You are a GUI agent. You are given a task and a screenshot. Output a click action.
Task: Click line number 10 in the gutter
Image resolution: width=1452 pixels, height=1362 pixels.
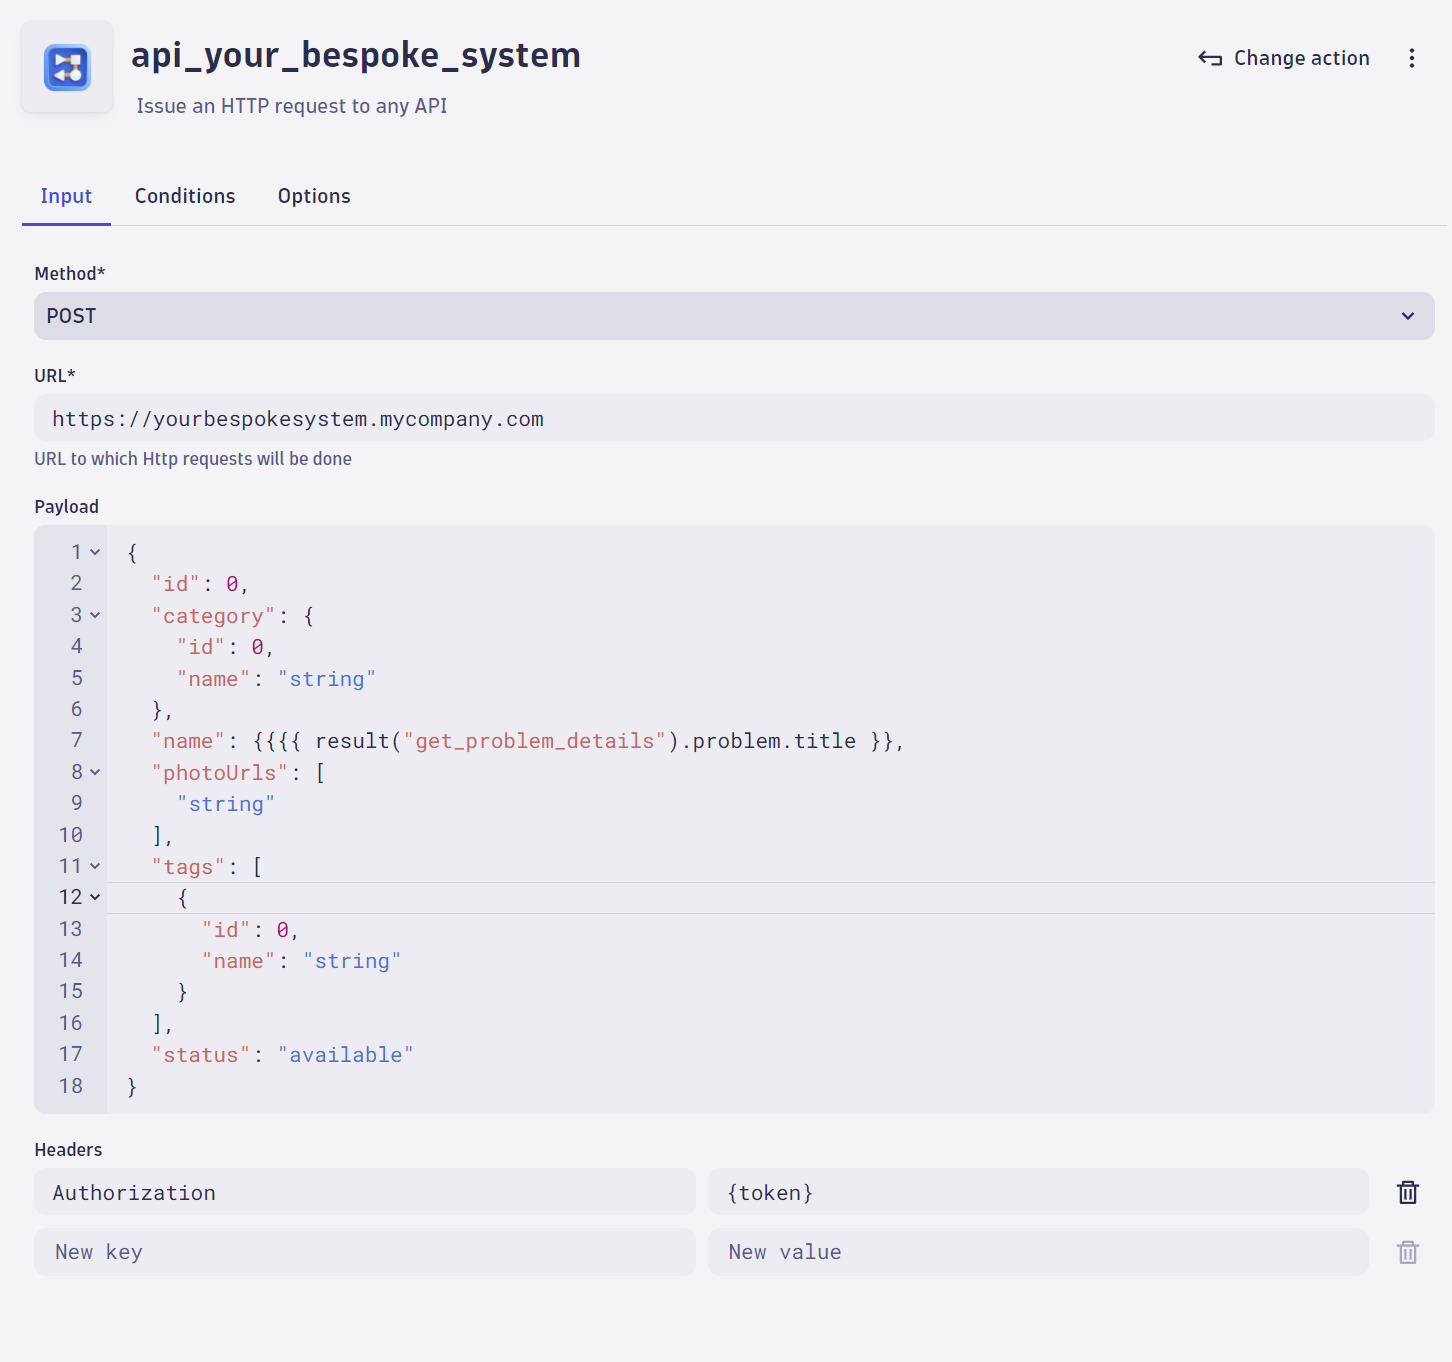70,835
